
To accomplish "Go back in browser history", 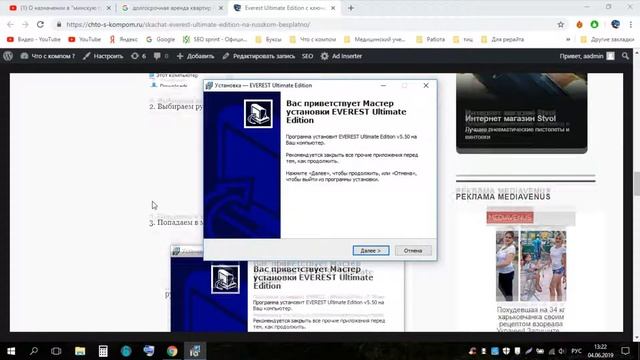I will [x=10, y=24].
